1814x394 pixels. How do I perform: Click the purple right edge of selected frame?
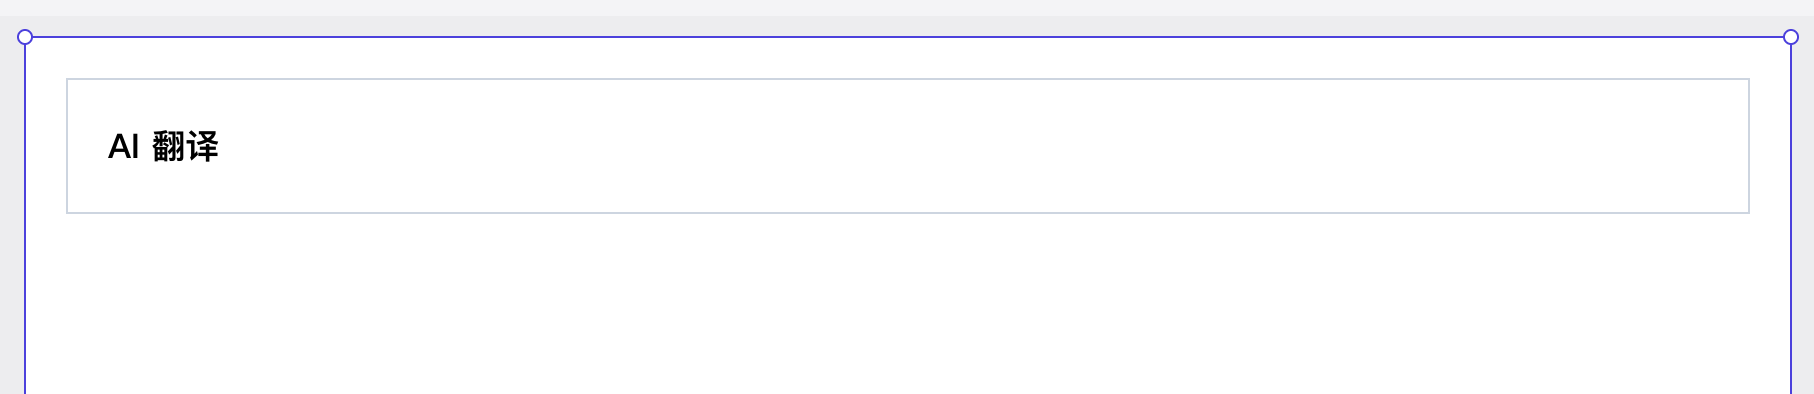point(1791,220)
